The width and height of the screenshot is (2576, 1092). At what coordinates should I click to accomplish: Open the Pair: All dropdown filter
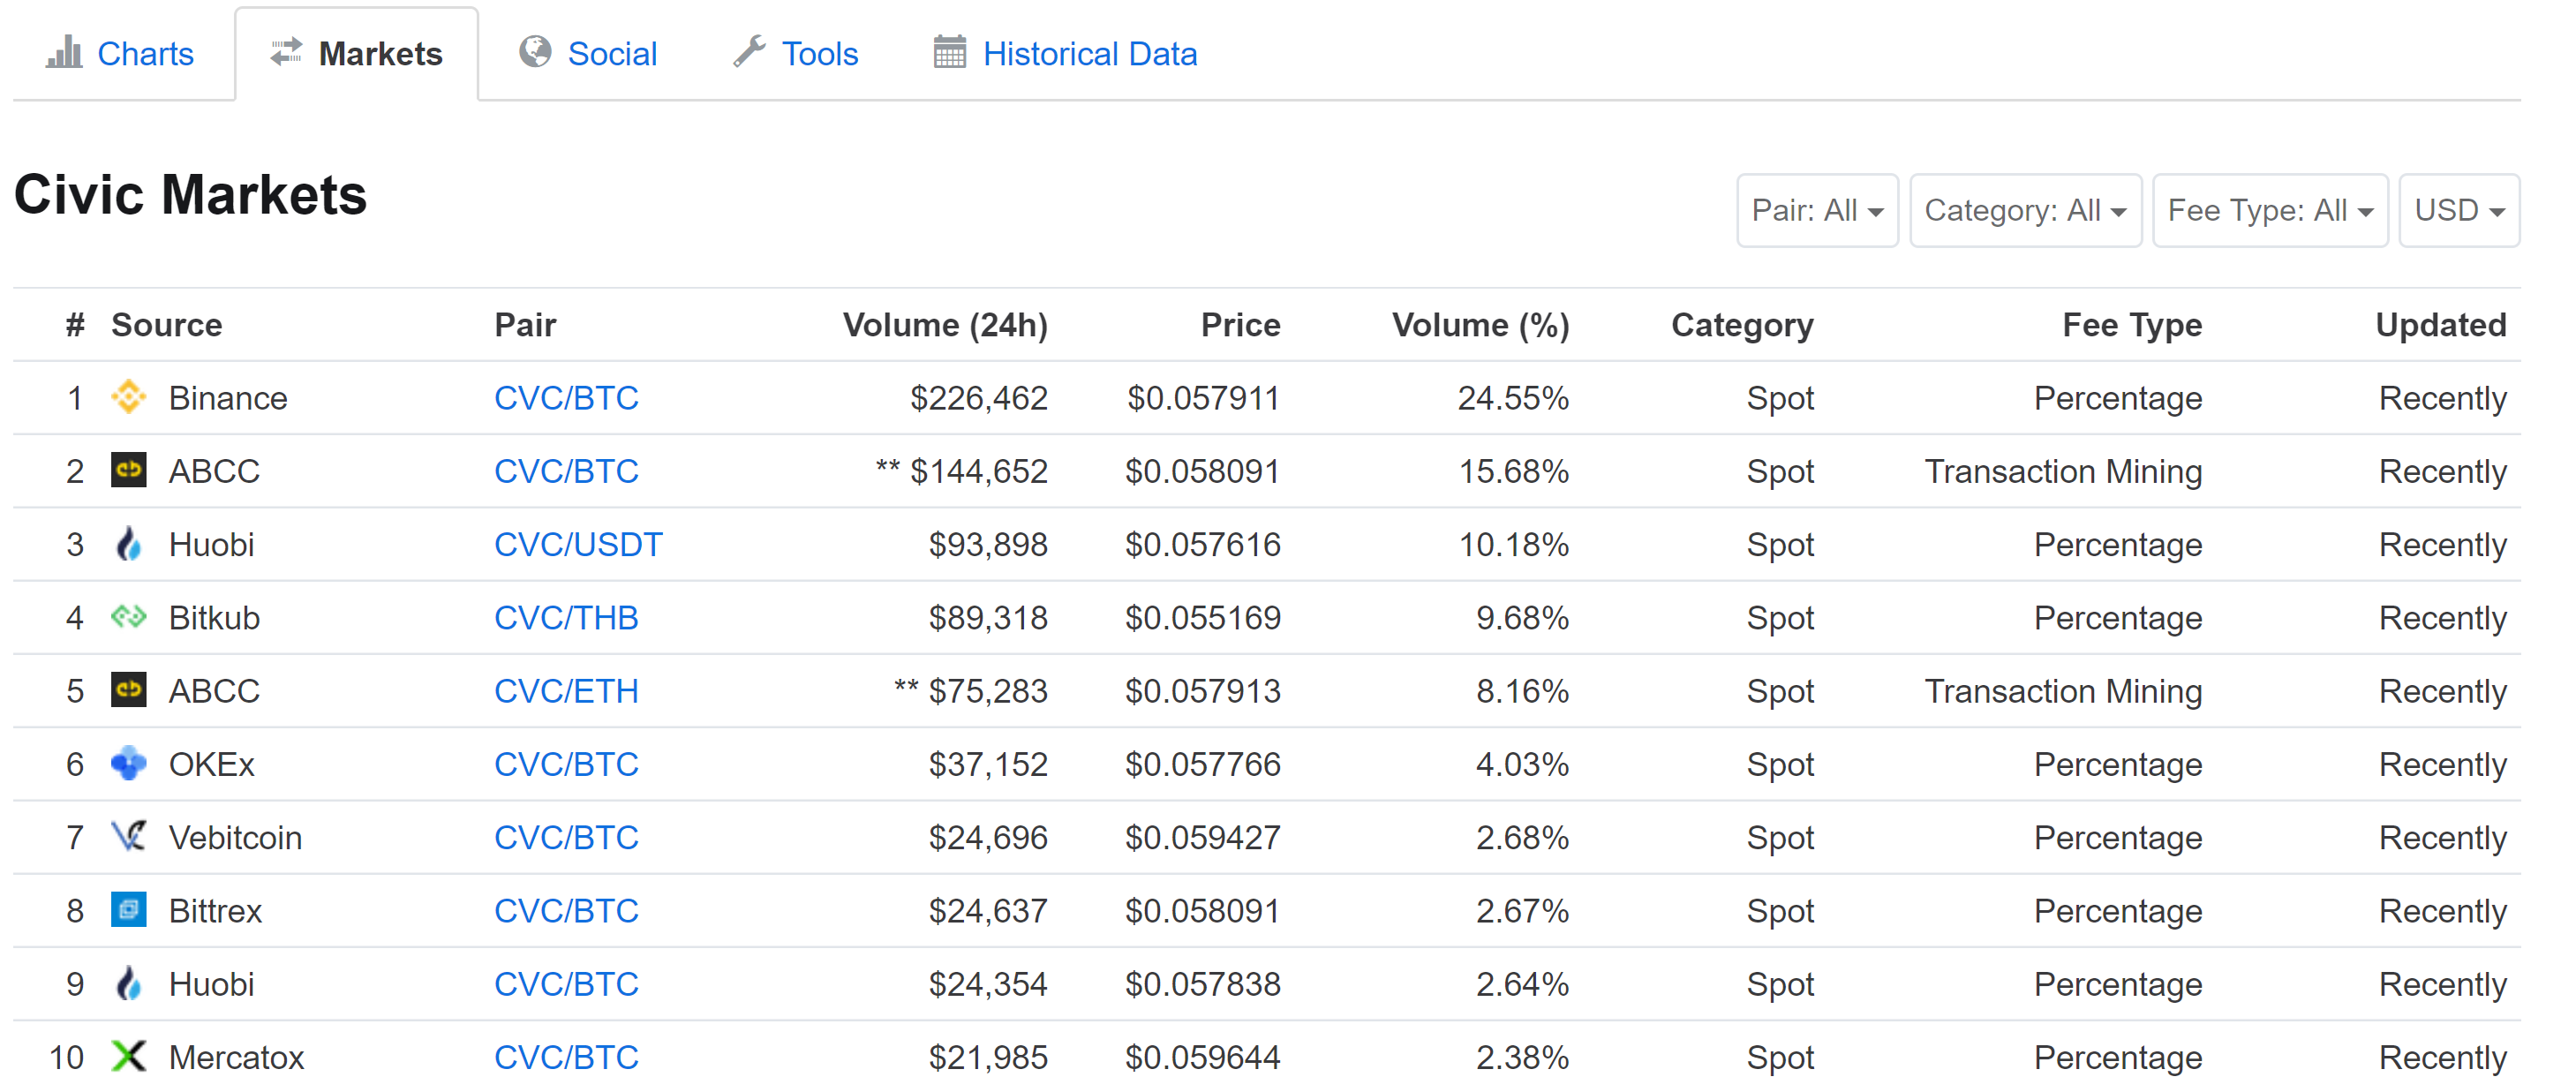click(x=1817, y=211)
